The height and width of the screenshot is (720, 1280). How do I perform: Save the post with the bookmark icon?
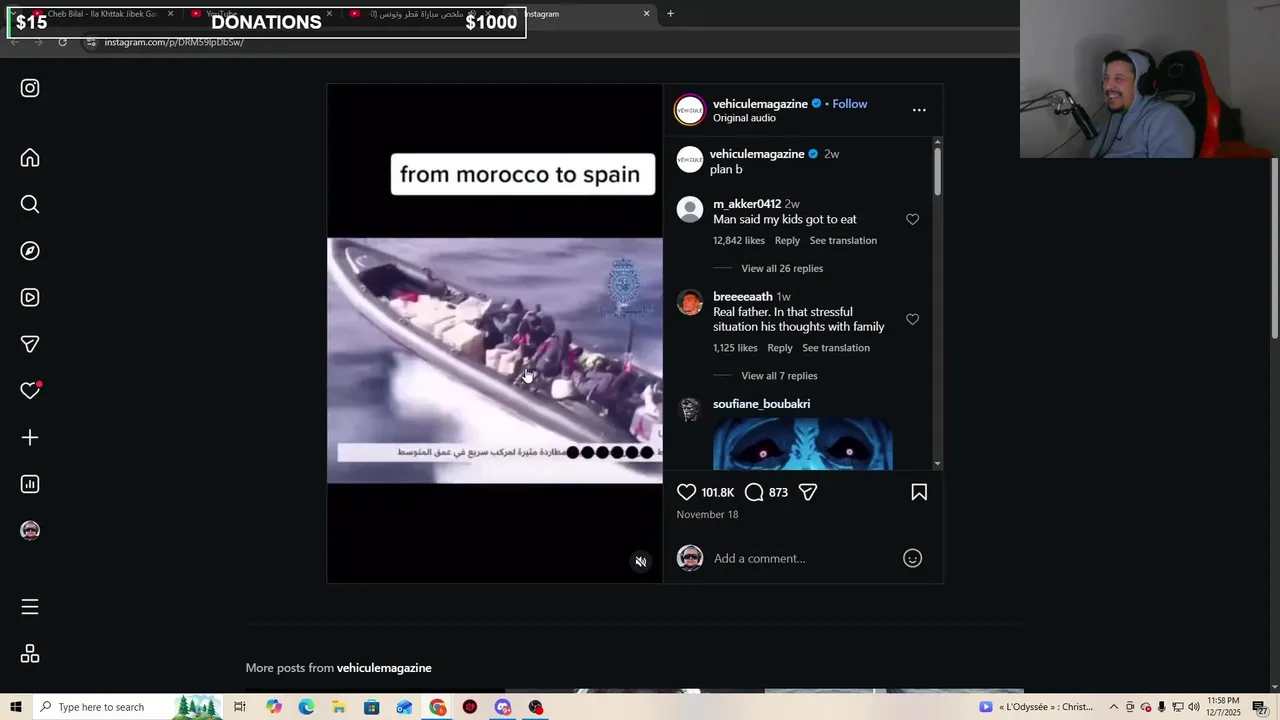919,492
